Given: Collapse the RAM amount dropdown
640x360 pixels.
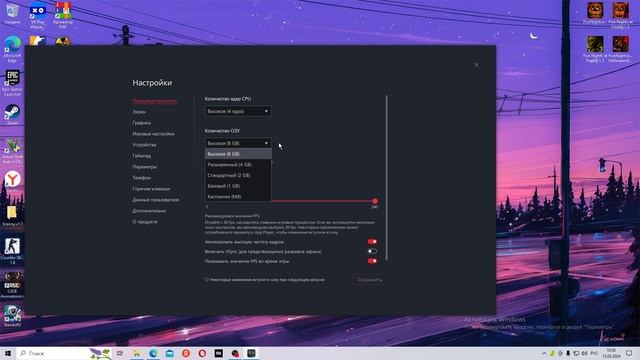Looking at the screenshot, I should coord(238,143).
